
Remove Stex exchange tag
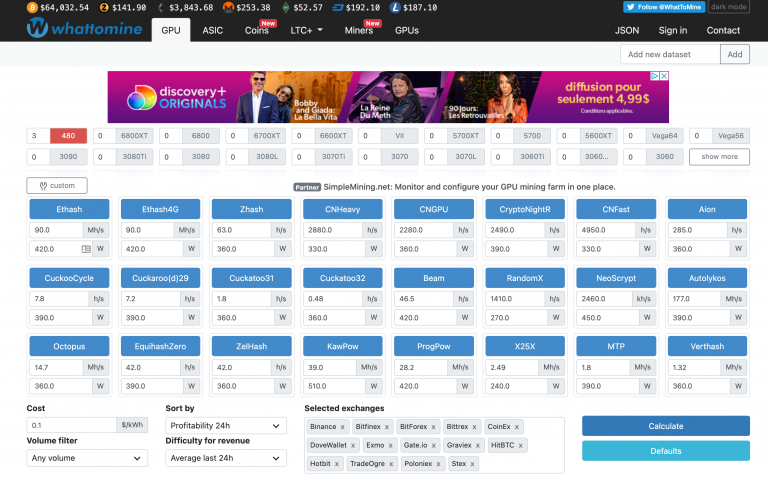472,464
